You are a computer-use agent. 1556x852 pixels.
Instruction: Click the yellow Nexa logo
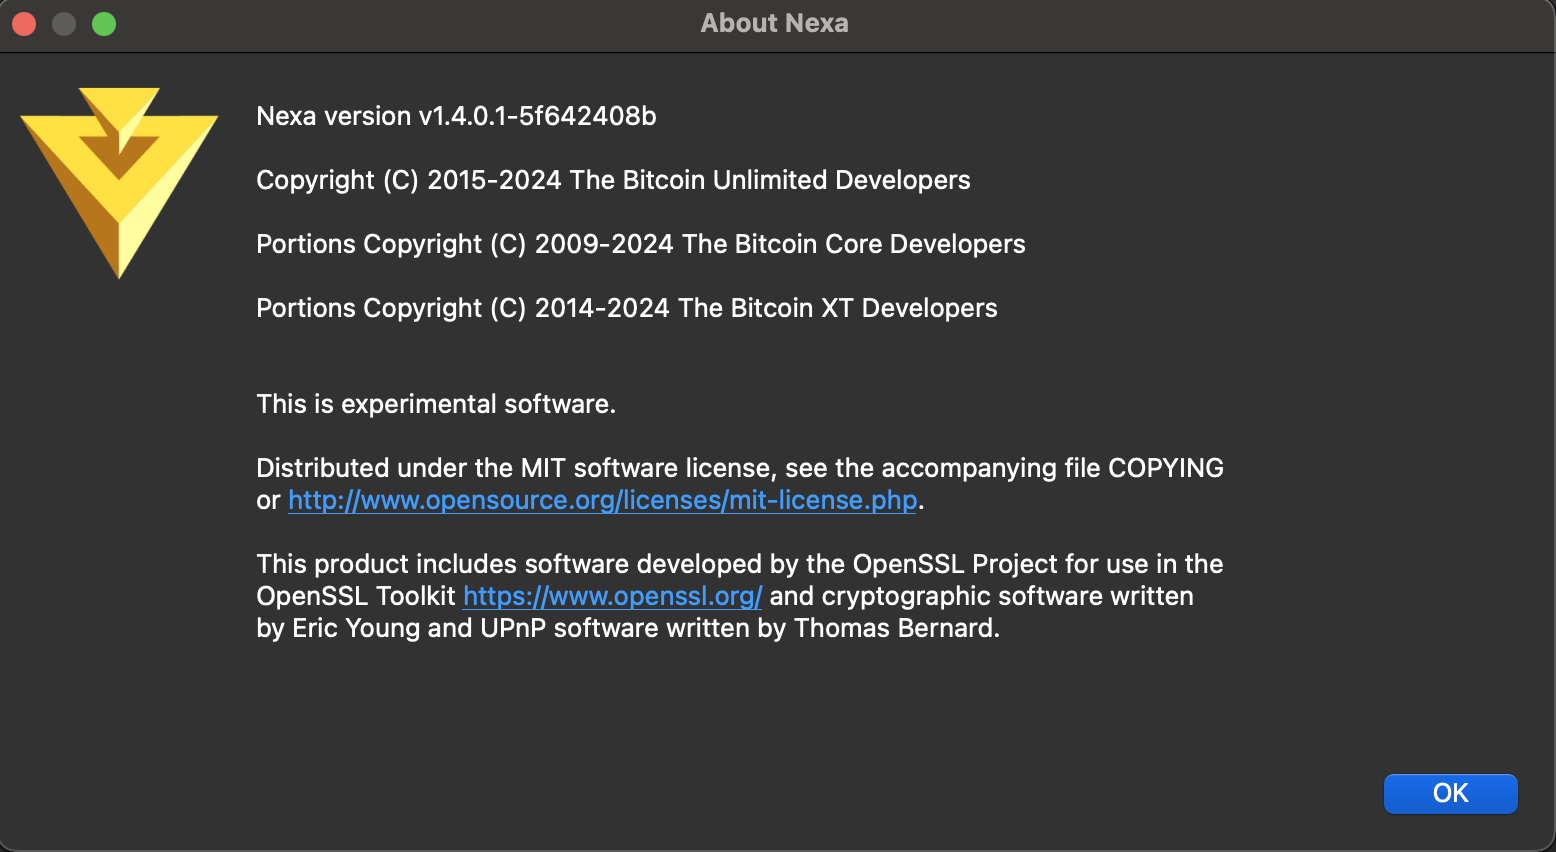click(x=119, y=183)
